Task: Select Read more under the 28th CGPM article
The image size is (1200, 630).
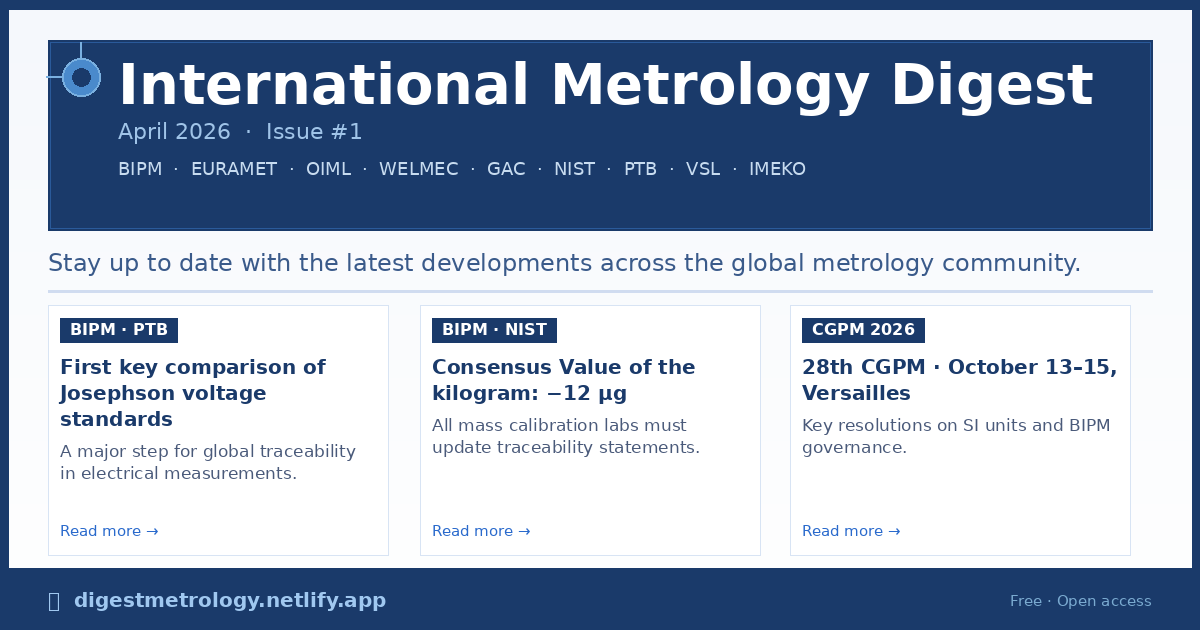Action: tap(851, 531)
